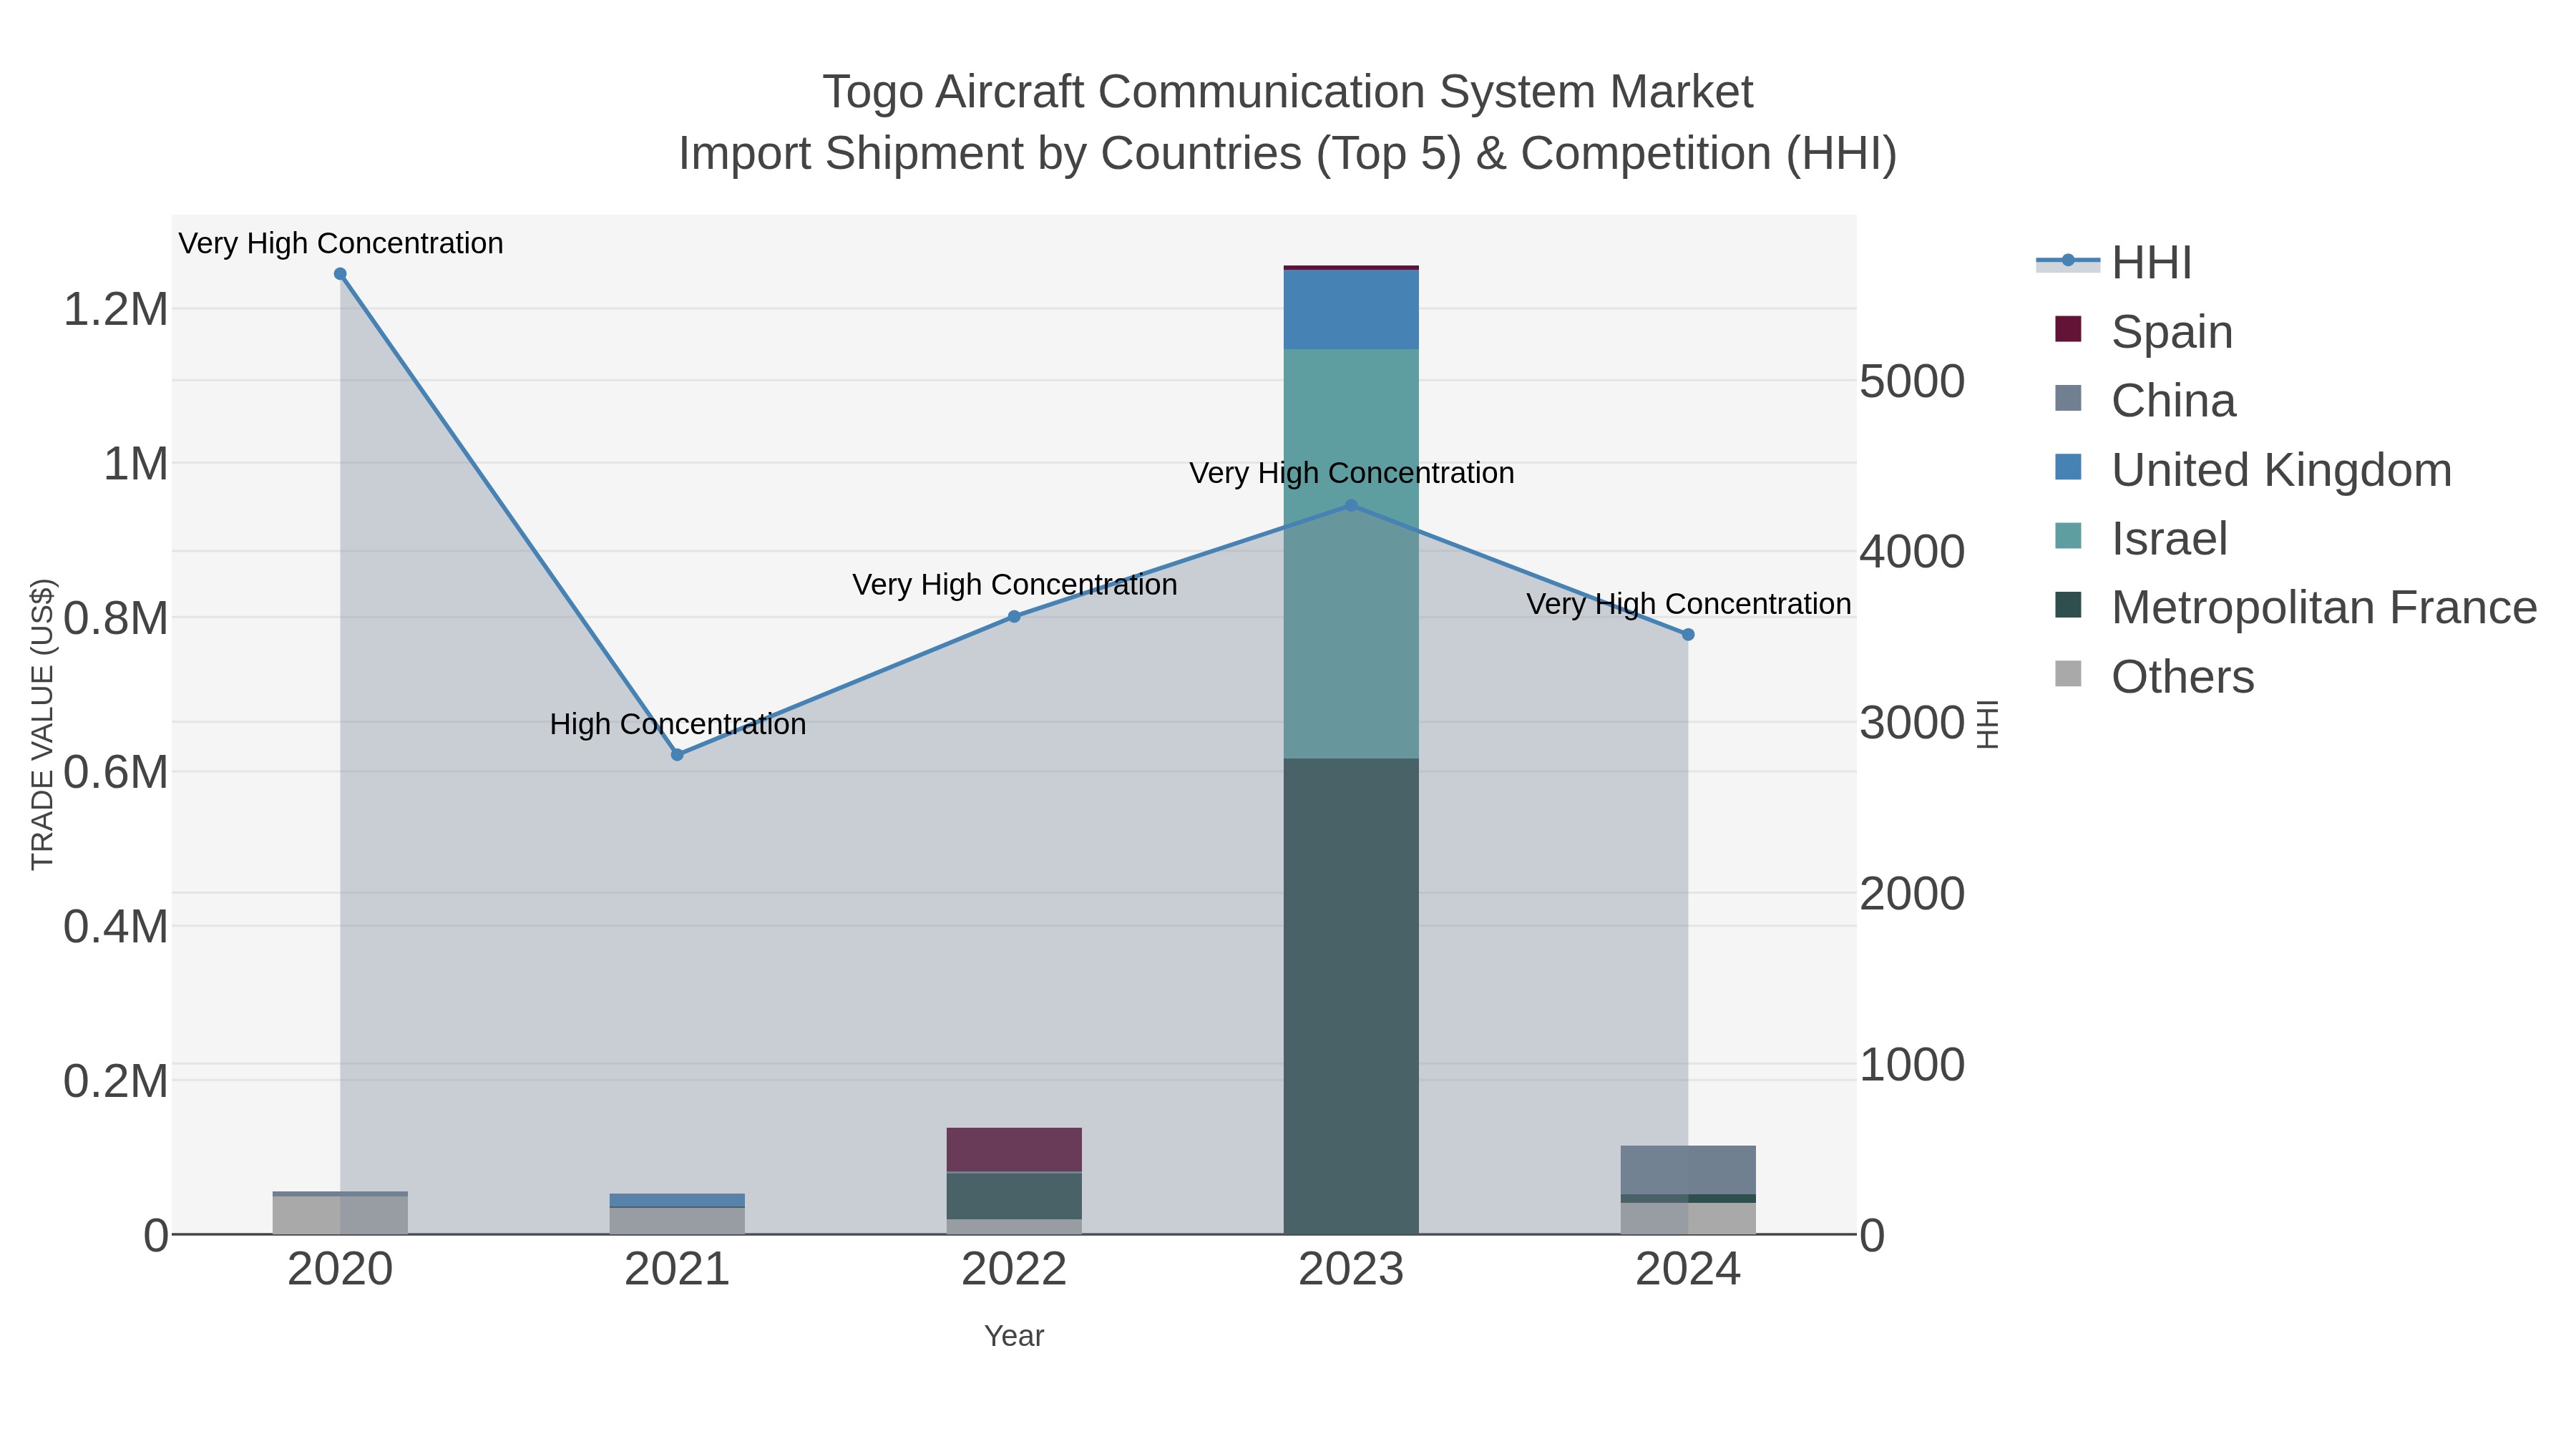Click 'Very High Concentration' label above 2020
2576x1449 pixels.
(x=341, y=243)
